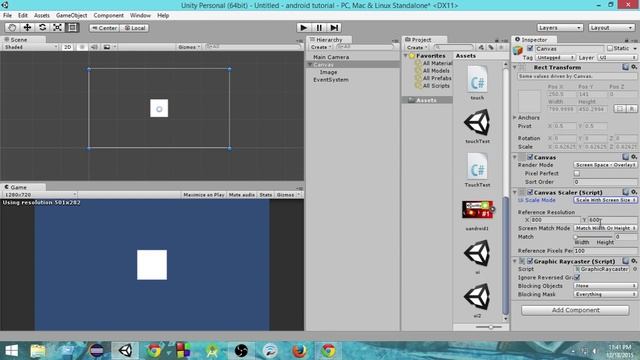This screenshot has height=360, width=640.
Task: Open the Layout dropdown
Action: (x=611, y=28)
